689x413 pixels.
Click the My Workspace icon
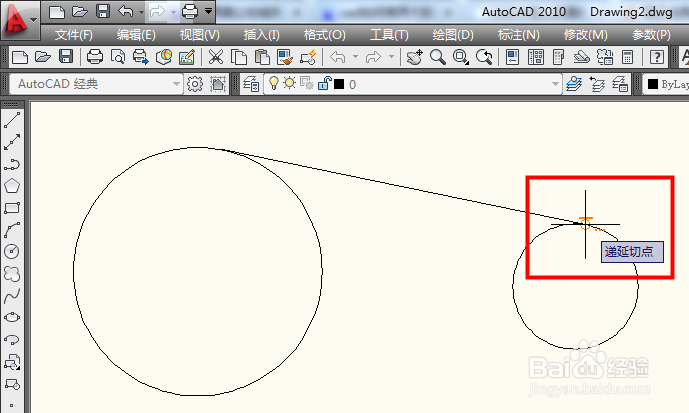218,83
